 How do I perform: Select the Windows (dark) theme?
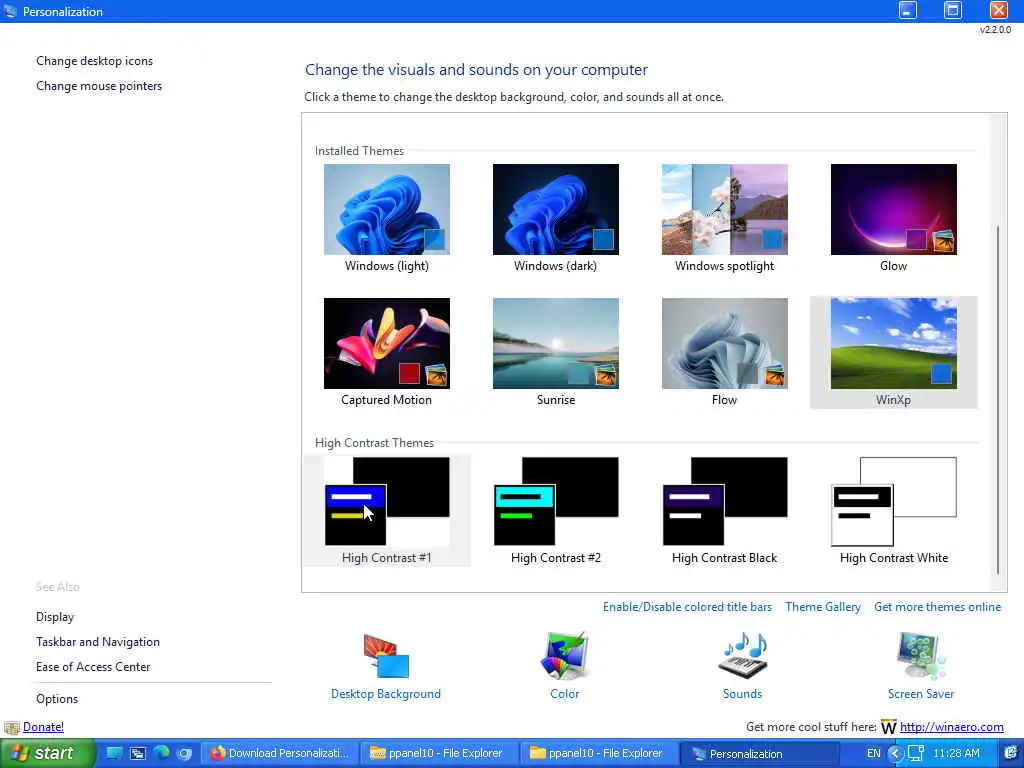[x=556, y=219]
